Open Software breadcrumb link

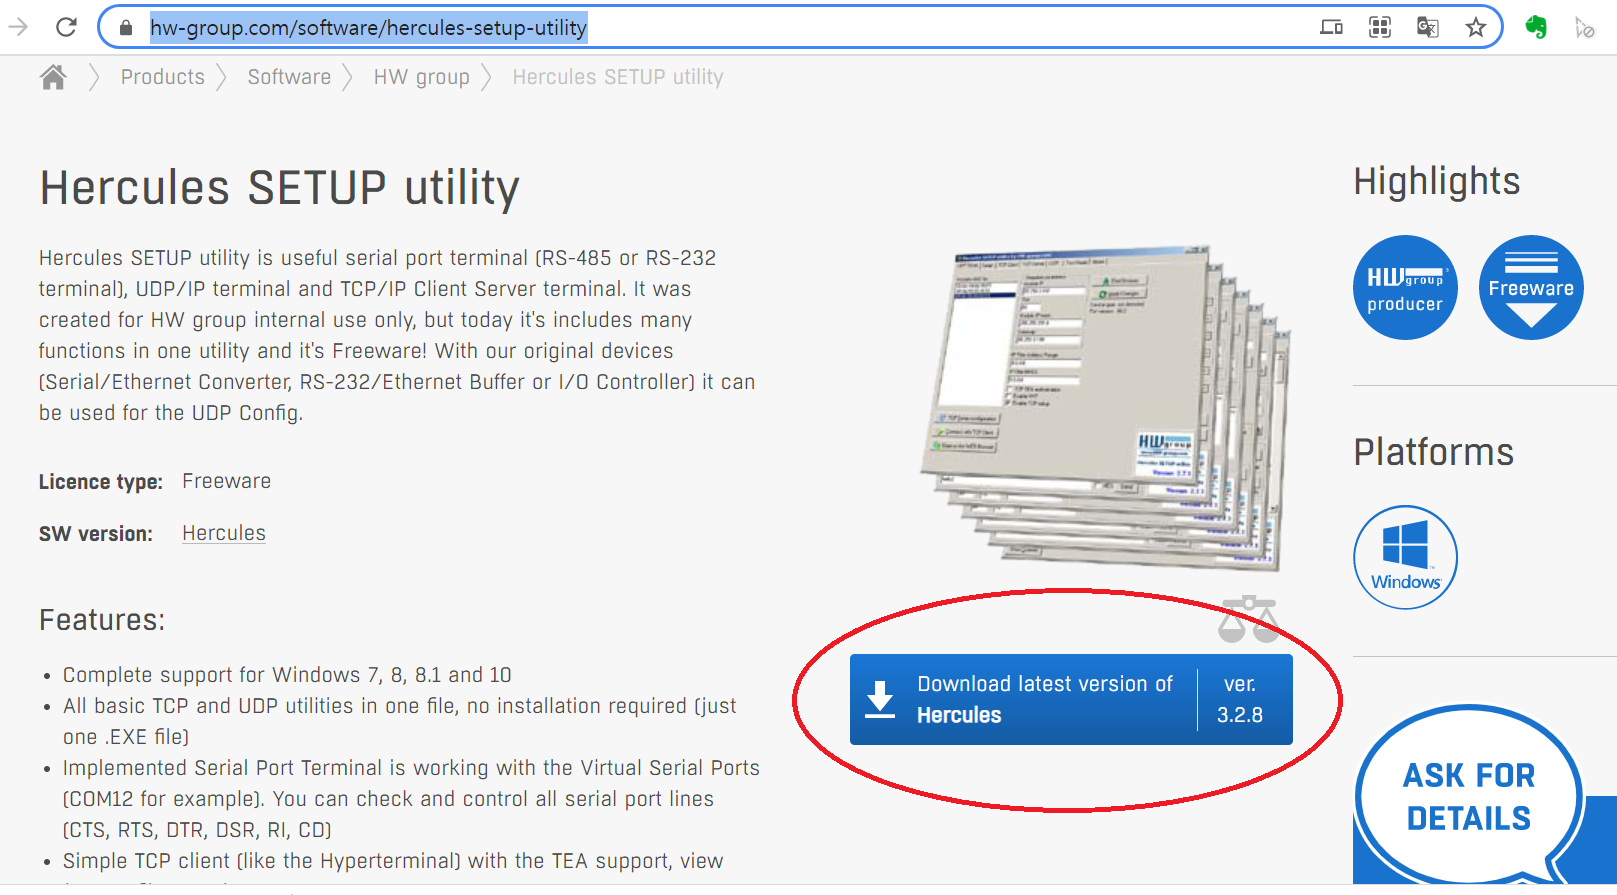pos(289,77)
